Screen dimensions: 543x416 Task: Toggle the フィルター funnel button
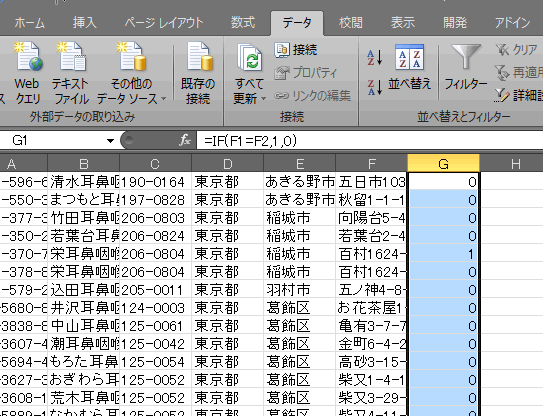[466, 68]
